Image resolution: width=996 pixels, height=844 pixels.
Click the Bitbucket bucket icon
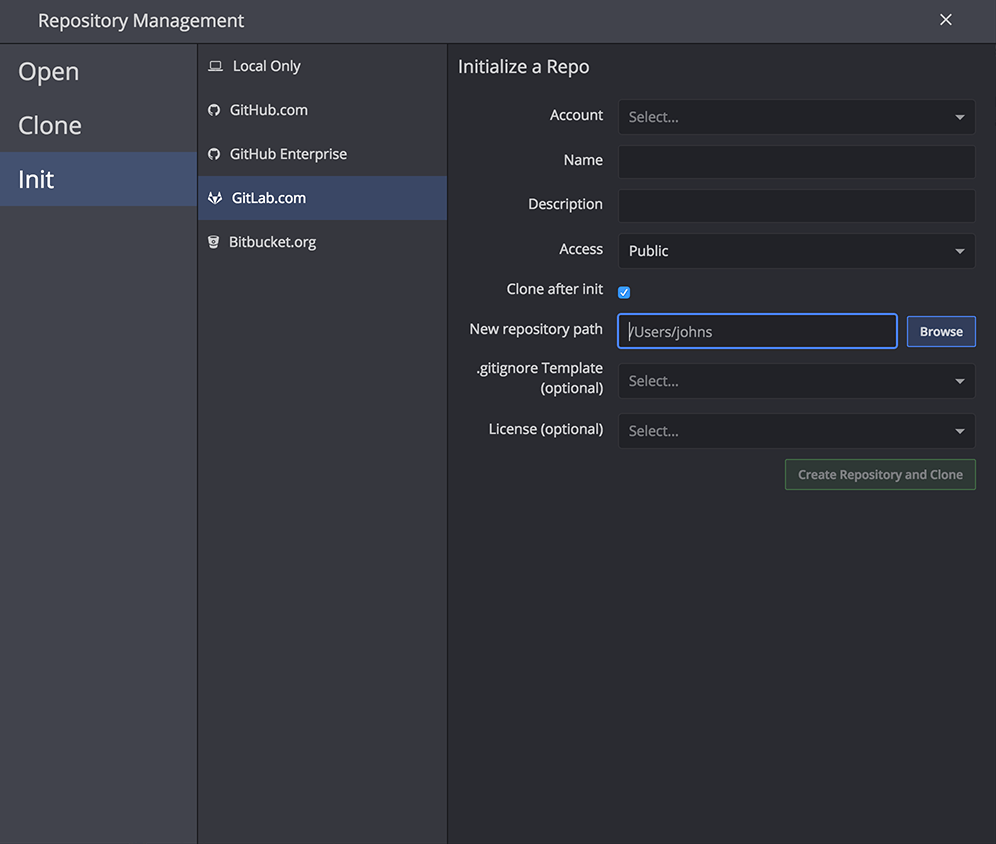[213, 242]
